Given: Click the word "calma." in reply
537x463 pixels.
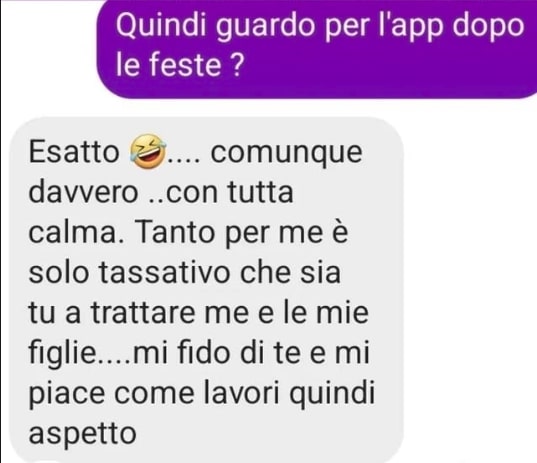Looking at the screenshot, I should [x=76, y=232].
